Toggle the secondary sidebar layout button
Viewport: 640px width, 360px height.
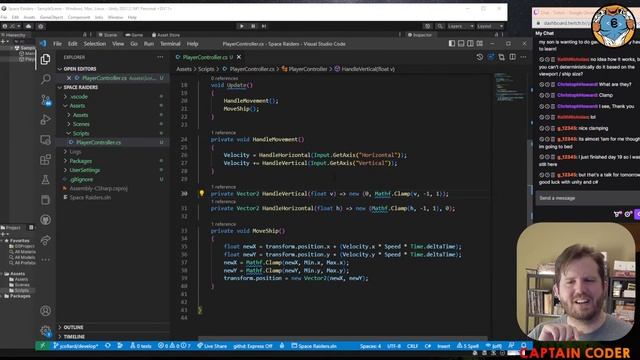(470, 44)
